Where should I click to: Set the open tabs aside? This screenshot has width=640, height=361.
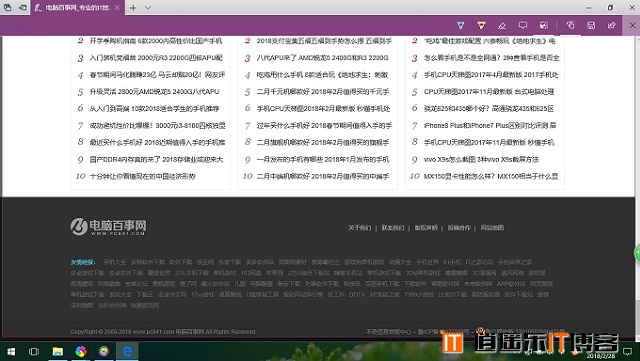coord(23,7)
